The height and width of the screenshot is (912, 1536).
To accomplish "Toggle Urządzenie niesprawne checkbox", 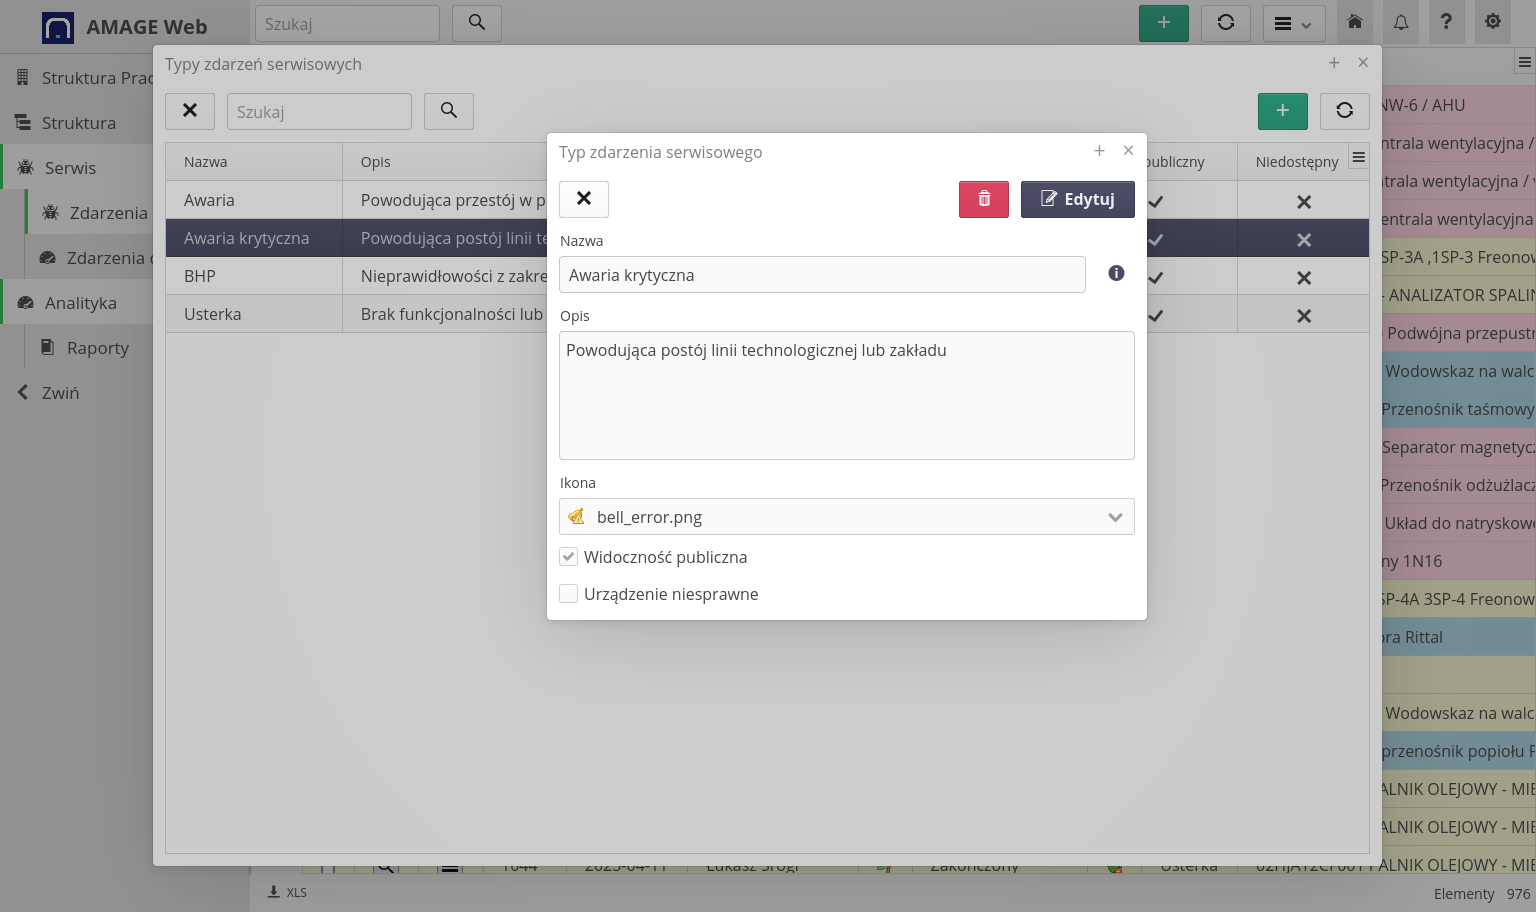I will point(568,594).
